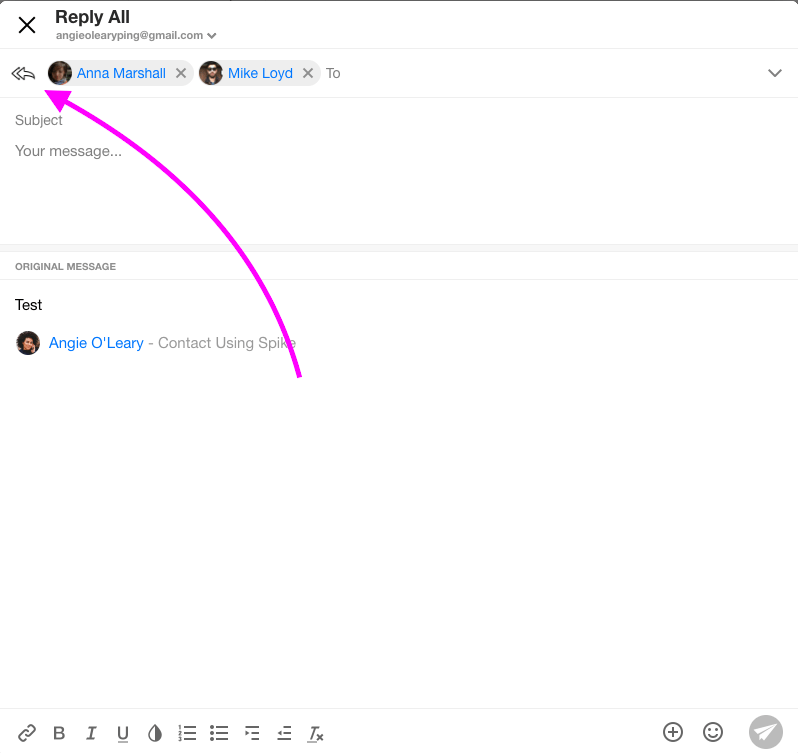The width and height of the screenshot is (798, 753).
Task: Close the Reply All compose window
Action: tap(26, 24)
